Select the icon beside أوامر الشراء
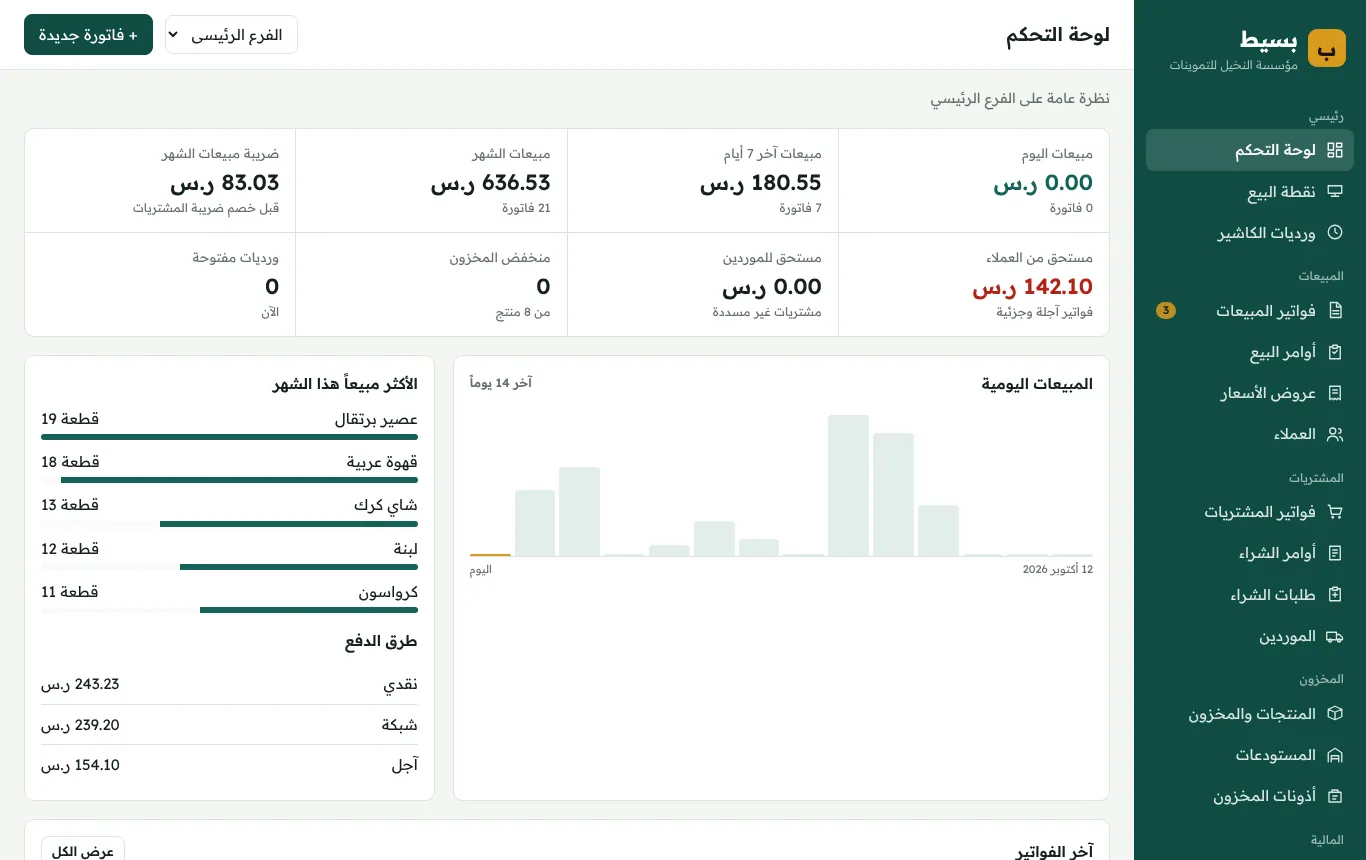Viewport: 1366px width, 860px height. click(x=1334, y=553)
